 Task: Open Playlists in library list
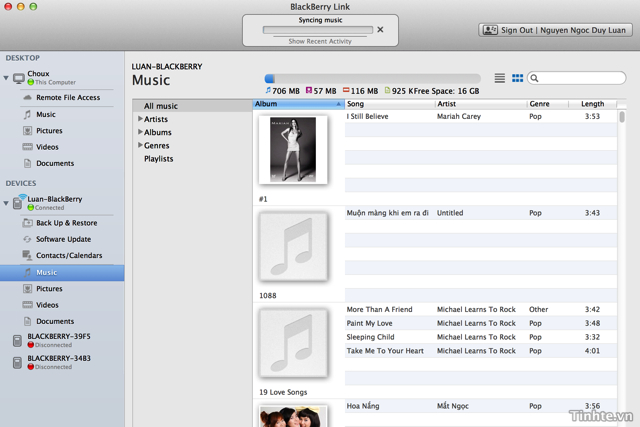[x=158, y=159]
